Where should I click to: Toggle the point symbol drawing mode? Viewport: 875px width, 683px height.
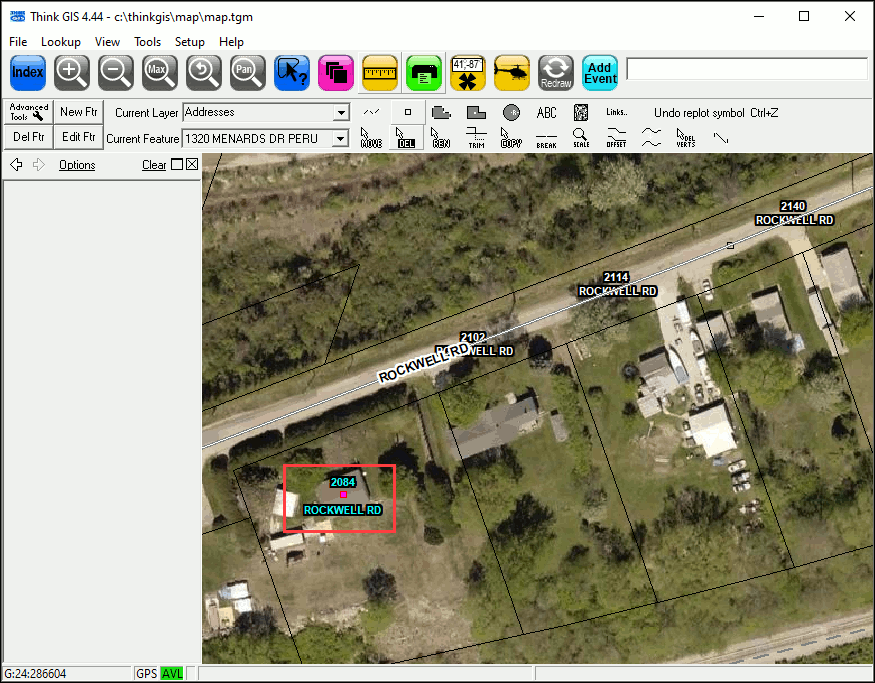click(407, 112)
